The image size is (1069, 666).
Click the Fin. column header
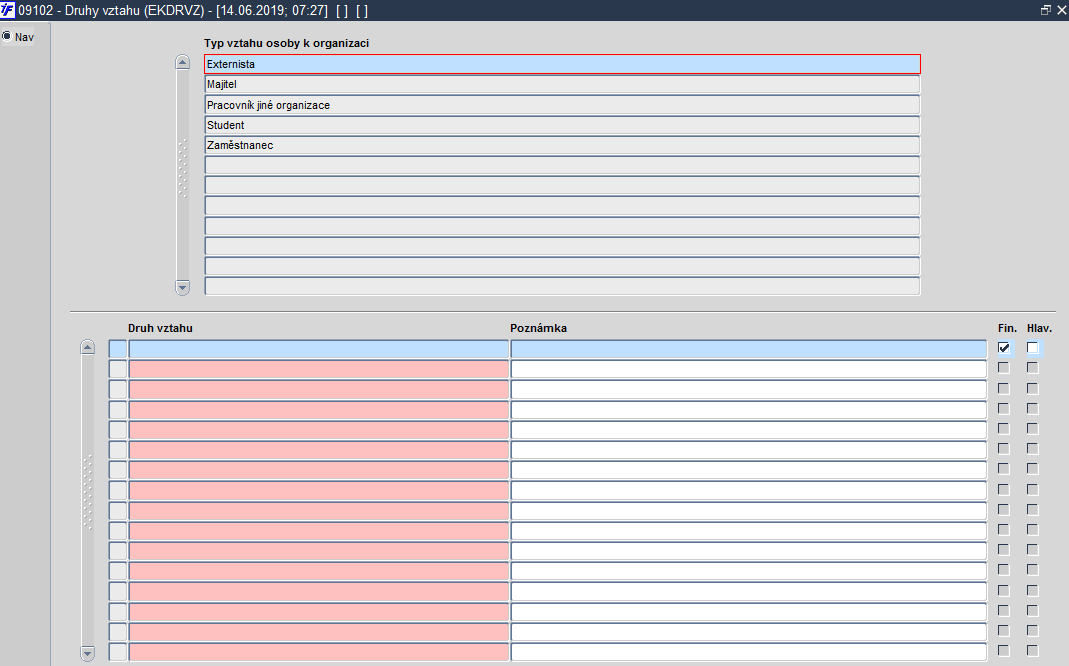1007,328
